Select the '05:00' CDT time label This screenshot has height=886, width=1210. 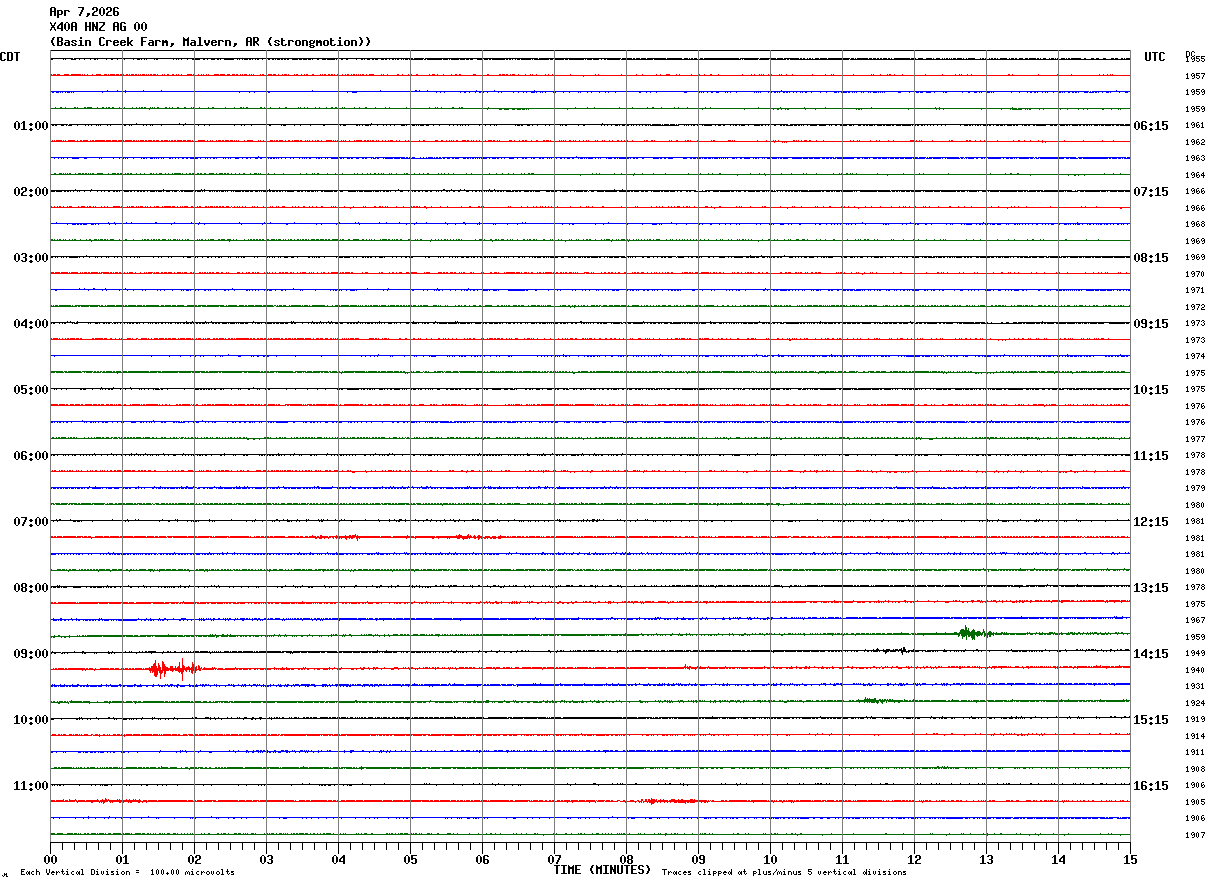31,390
